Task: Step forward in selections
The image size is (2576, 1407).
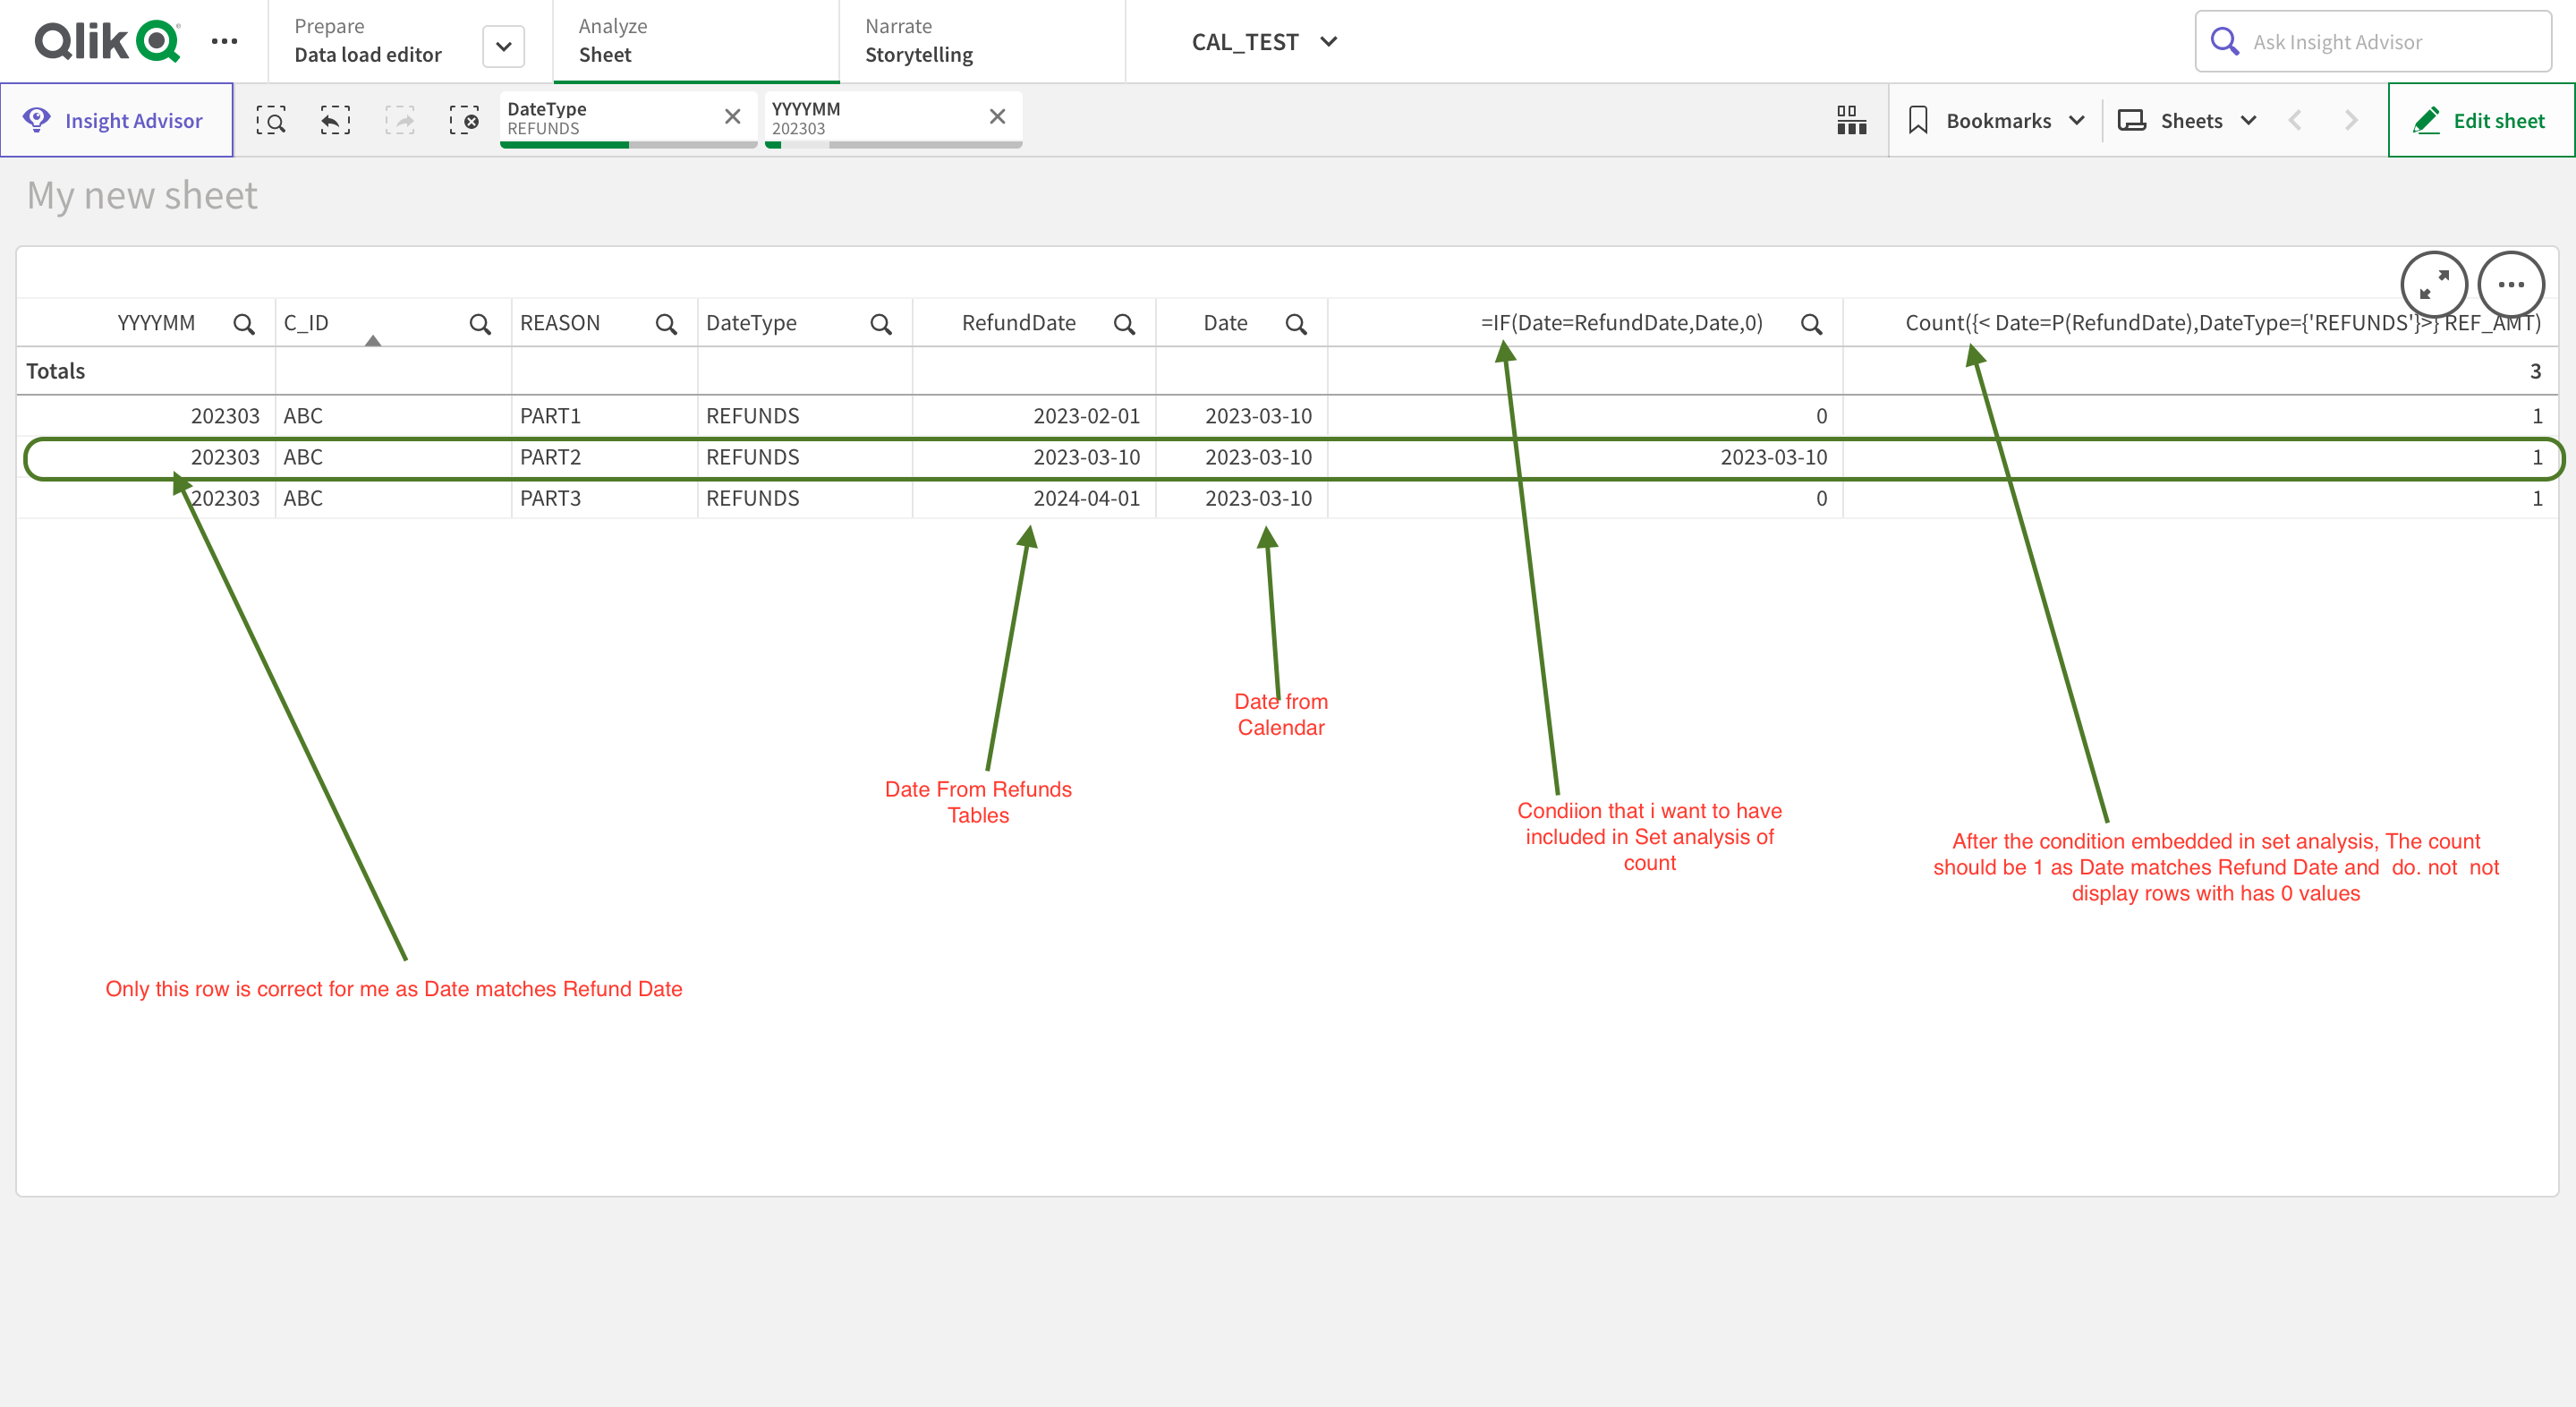Action: pos(400,120)
